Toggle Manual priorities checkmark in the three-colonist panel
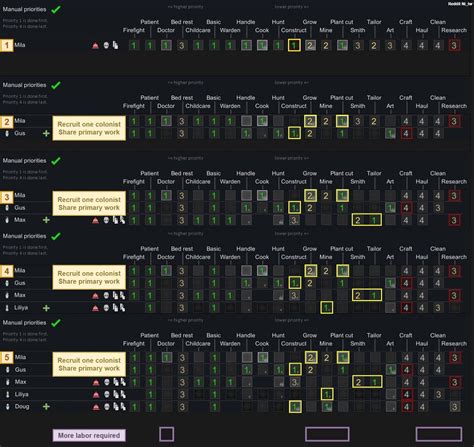This screenshot has height=447, width=474. [56, 161]
